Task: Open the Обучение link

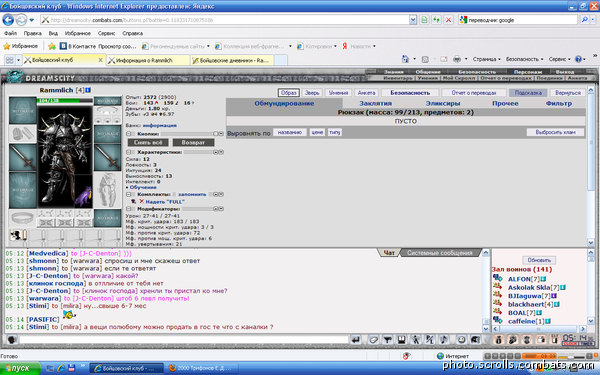Action: pyautogui.click(x=143, y=188)
